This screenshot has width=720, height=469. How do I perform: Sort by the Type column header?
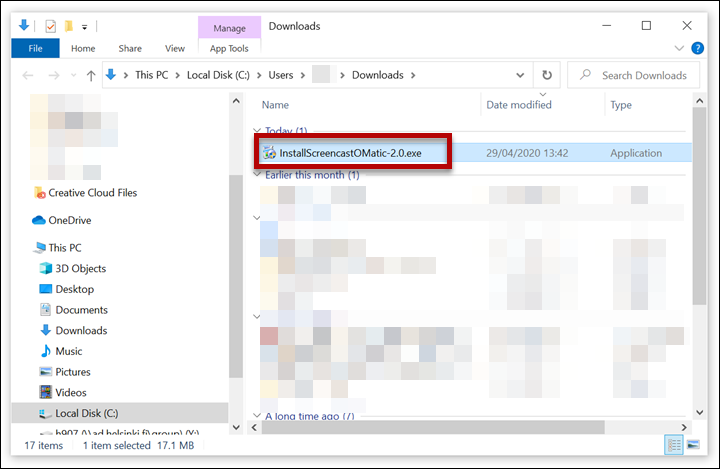(621, 105)
